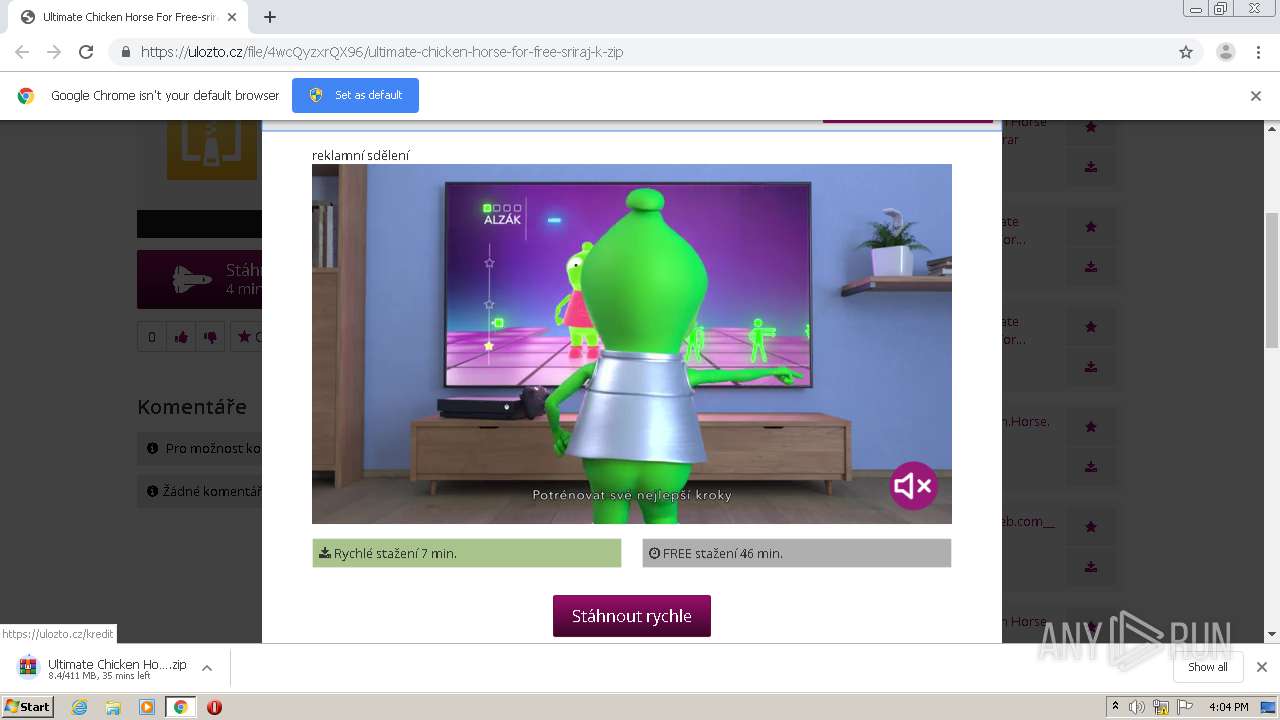The image size is (1280, 720).
Task: Bookmark this page with the star icon
Action: tap(1186, 52)
